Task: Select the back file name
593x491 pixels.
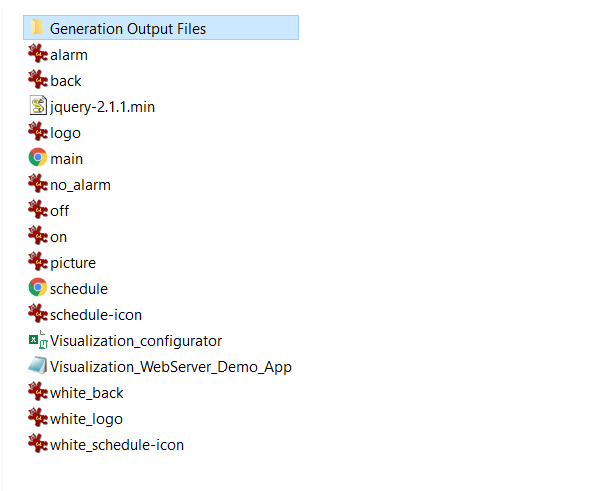Action: 66,81
